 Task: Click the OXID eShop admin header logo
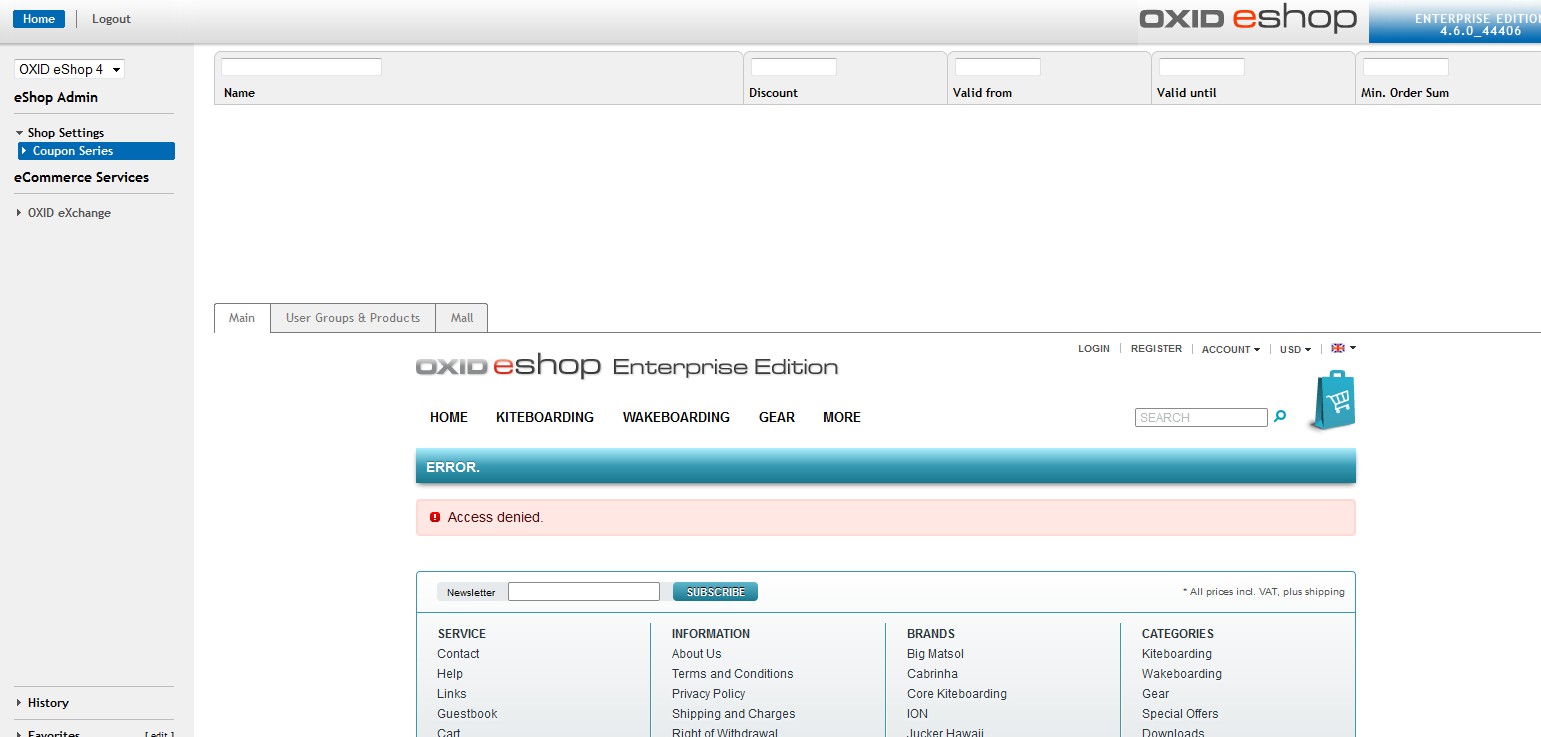(1248, 19)
